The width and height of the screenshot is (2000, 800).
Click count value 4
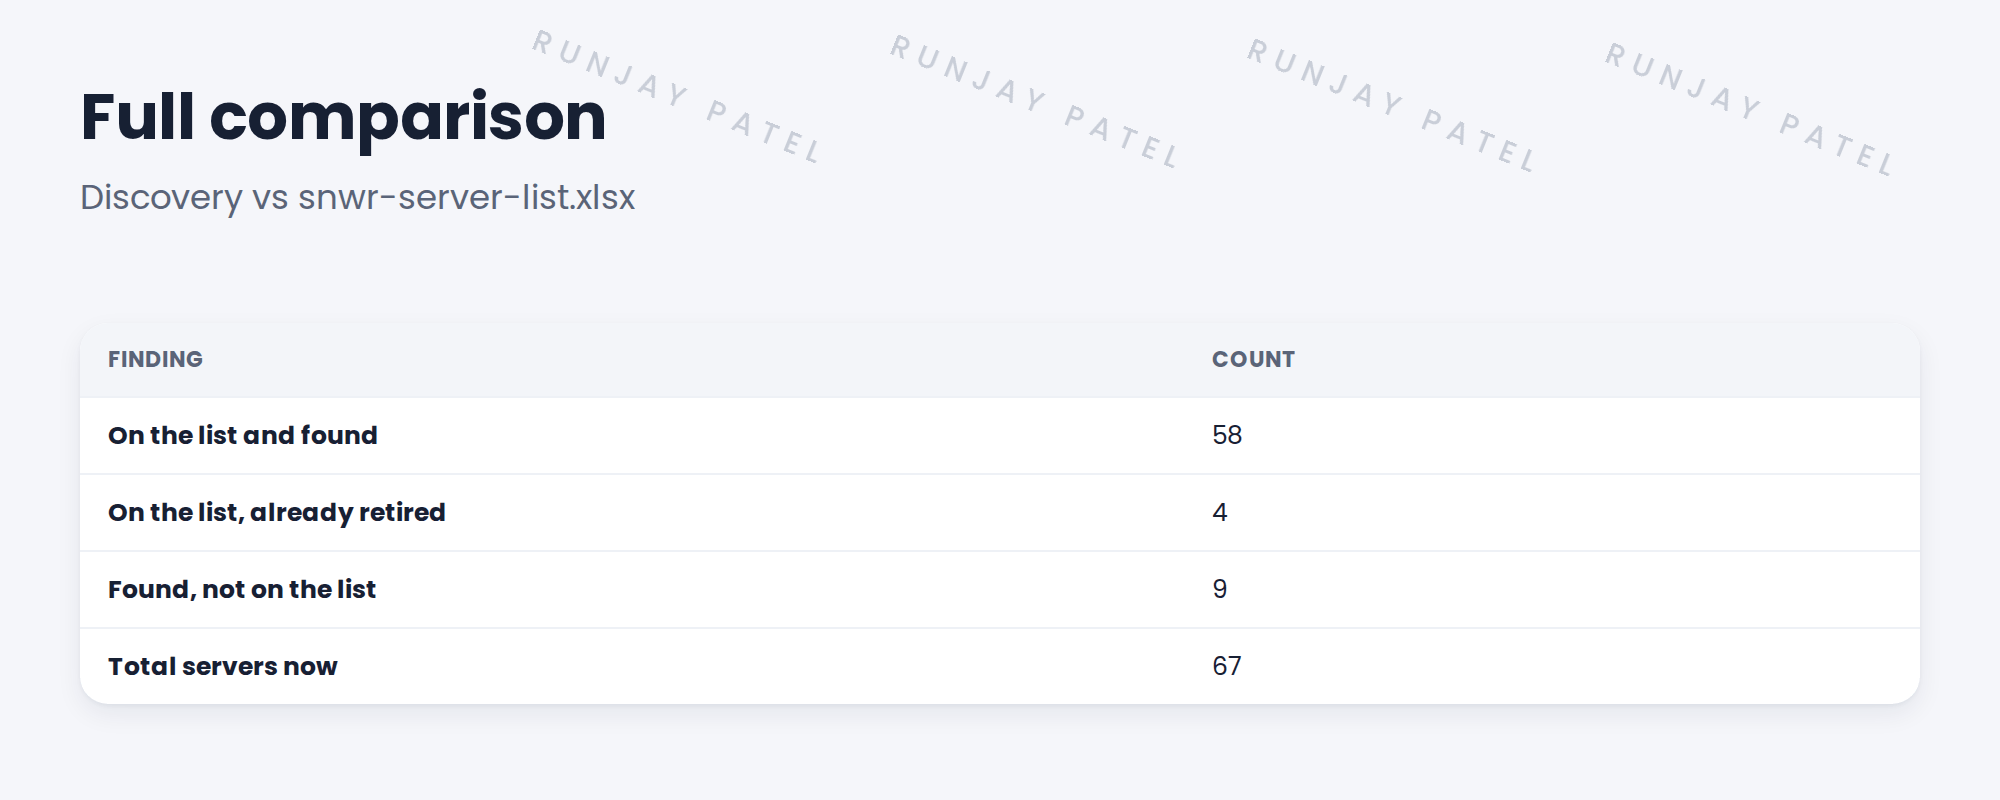pos(1220,512)
